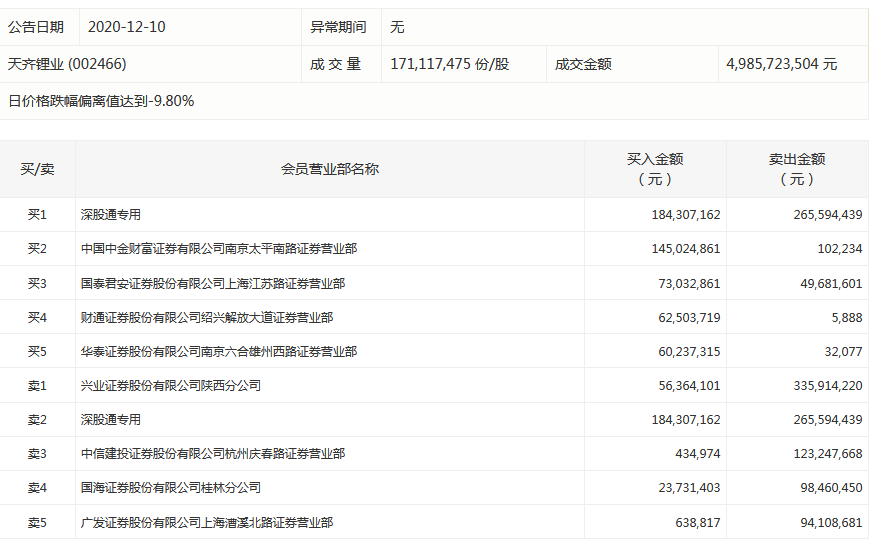Click sell amount 5,888
This screenshot has height=545, width=884.
click(847, 318)
